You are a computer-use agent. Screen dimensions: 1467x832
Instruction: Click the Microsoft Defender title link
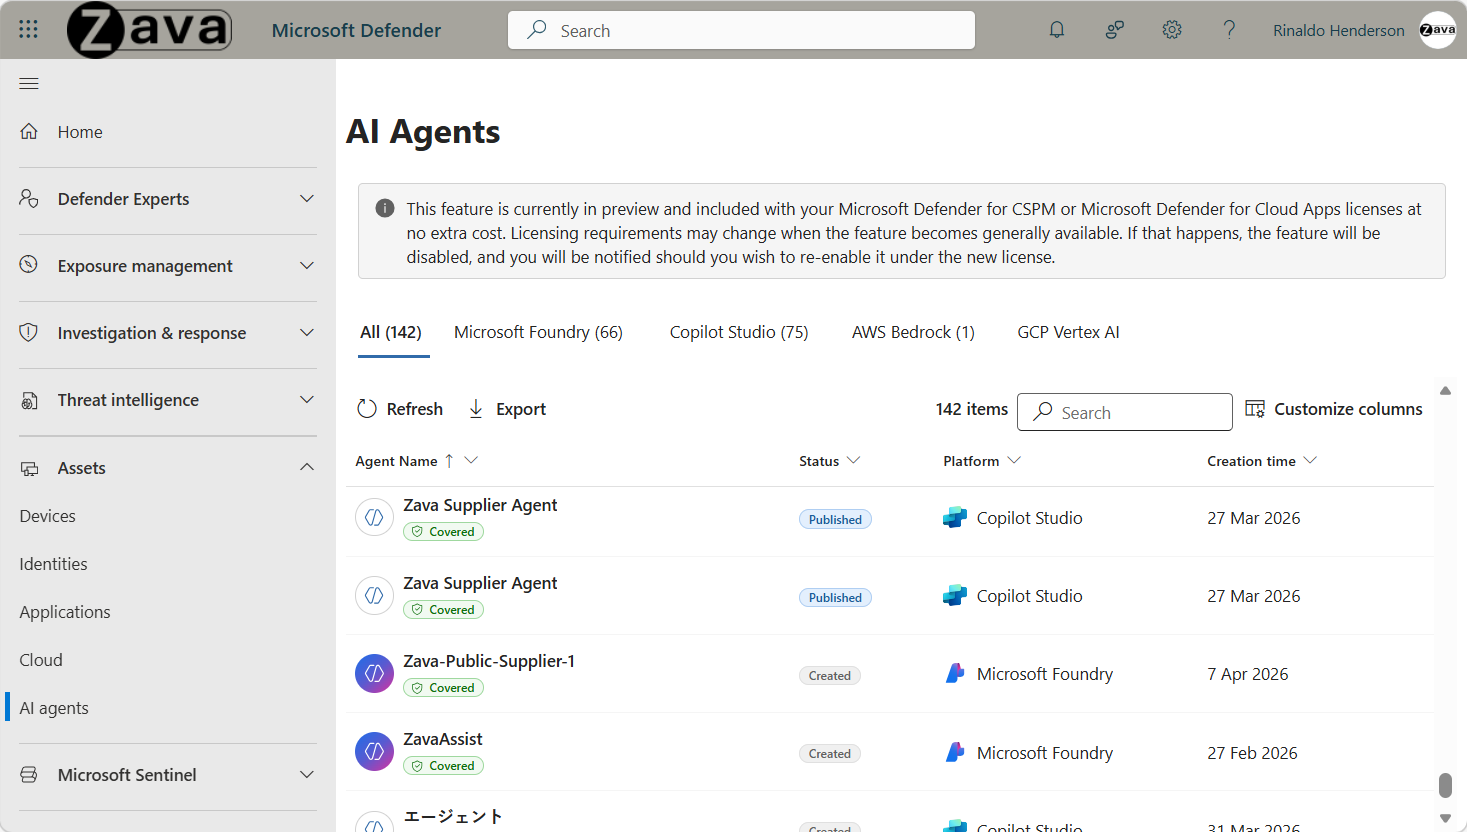tap(356, 30)
